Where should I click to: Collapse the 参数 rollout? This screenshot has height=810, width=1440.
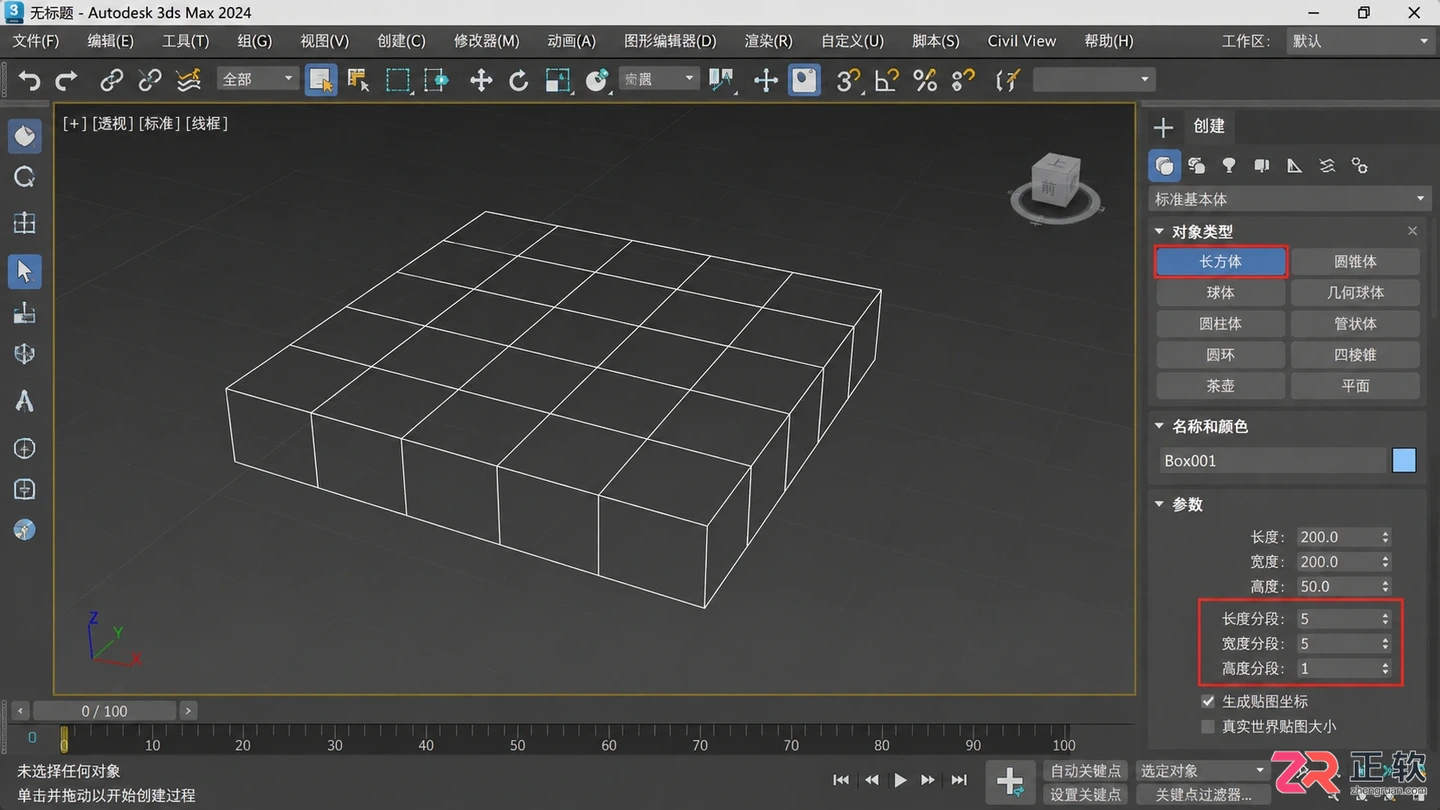(1160, 504)
